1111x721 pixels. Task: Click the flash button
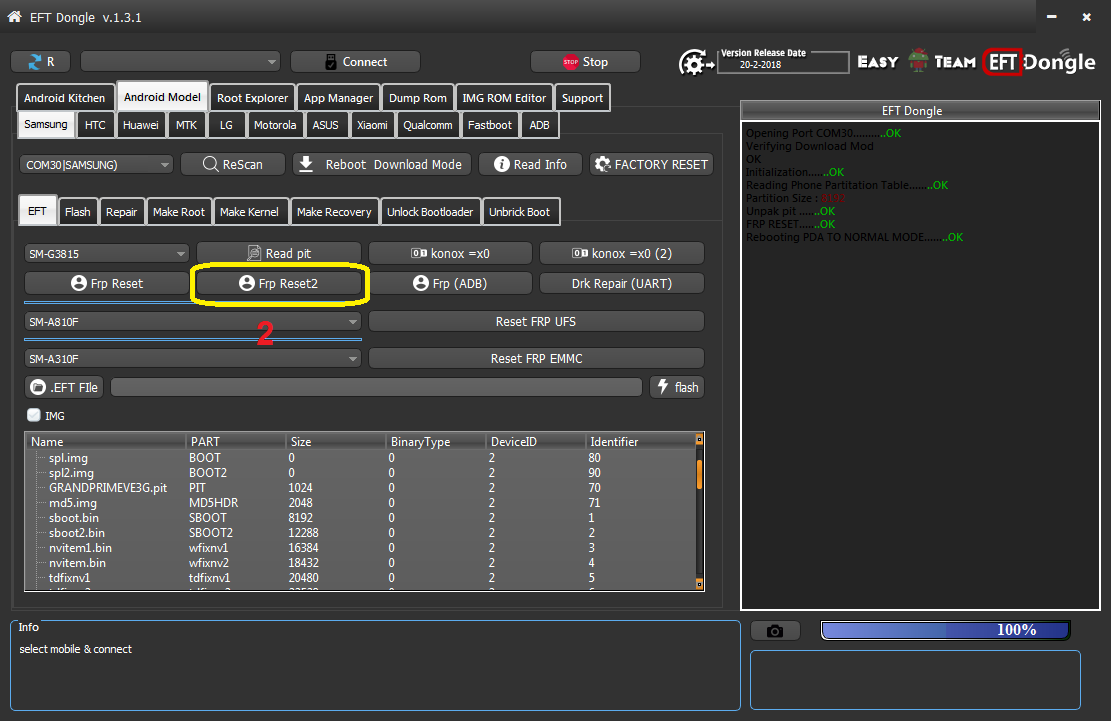coord(677,387)
